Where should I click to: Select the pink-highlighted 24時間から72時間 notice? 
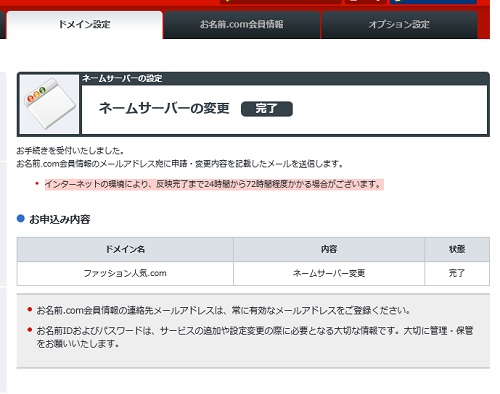tap(214, 184)
